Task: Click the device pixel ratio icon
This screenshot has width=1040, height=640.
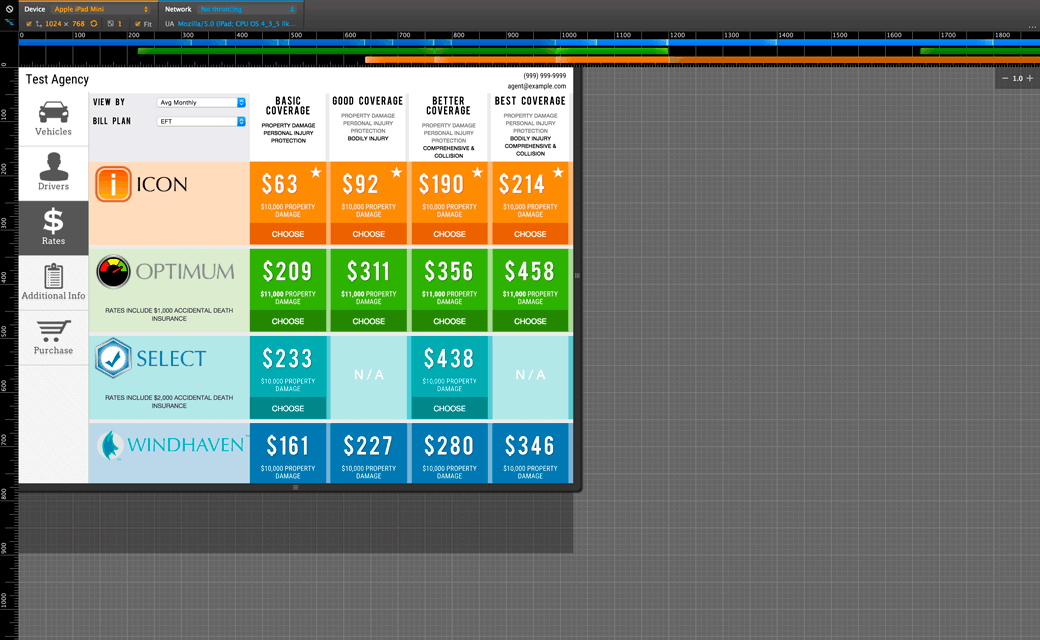Action: (111, 23)
